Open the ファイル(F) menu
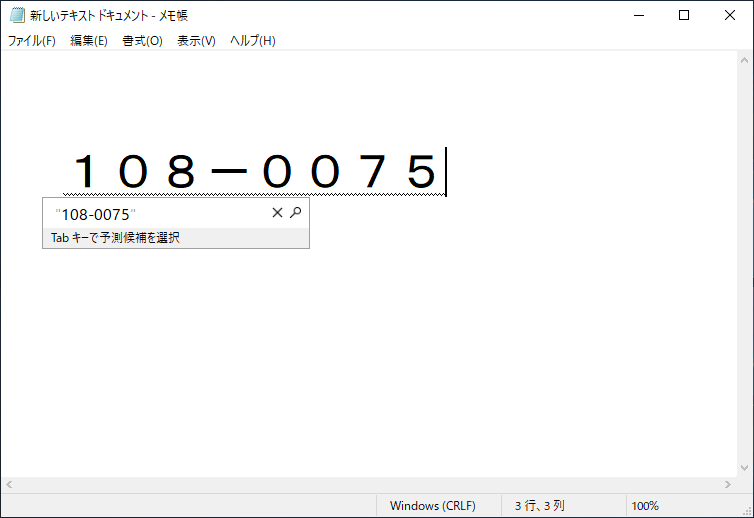 click(32, 41)
